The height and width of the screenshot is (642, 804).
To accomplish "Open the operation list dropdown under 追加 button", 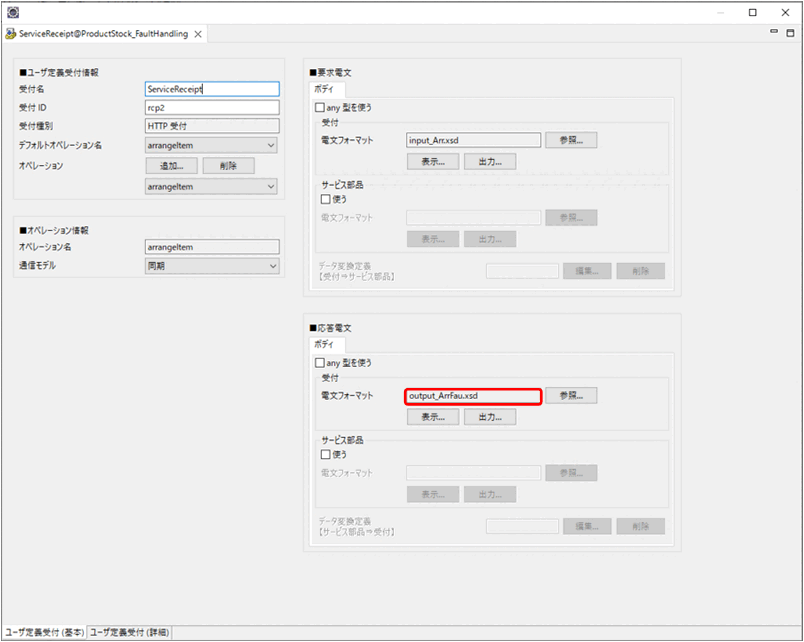I will point(211,187).
